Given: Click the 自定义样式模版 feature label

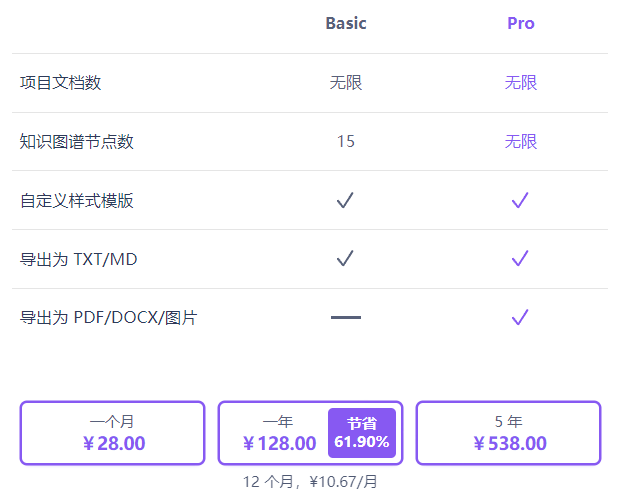Looking at the screenshot, I should (77, 201).
